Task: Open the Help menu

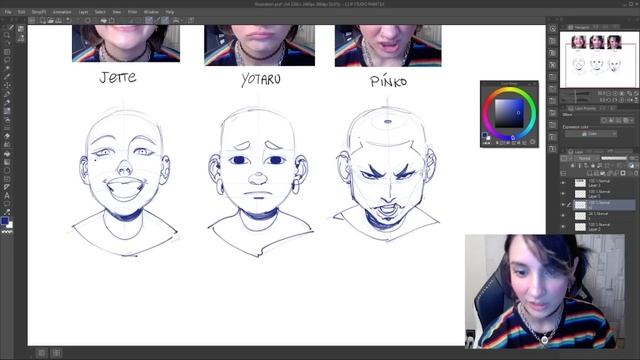Action: click(170, 12)
